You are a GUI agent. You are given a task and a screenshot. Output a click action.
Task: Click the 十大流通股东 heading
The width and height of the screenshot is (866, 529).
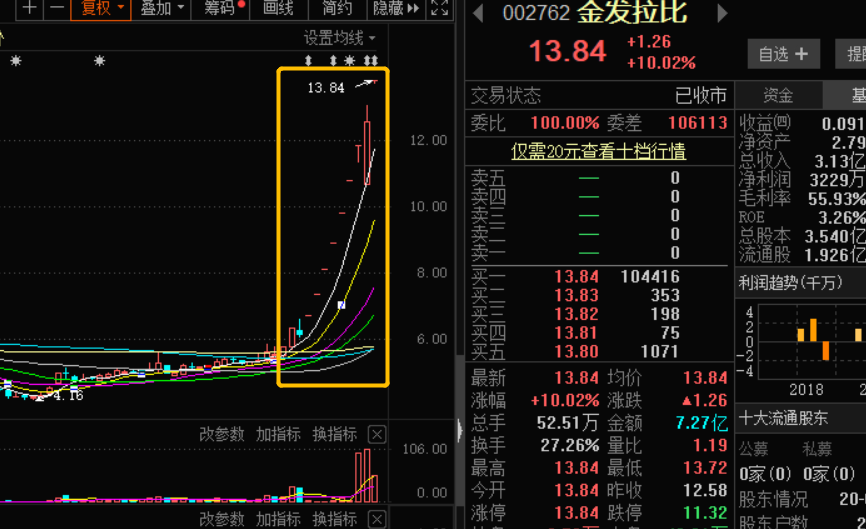(783, 418)
